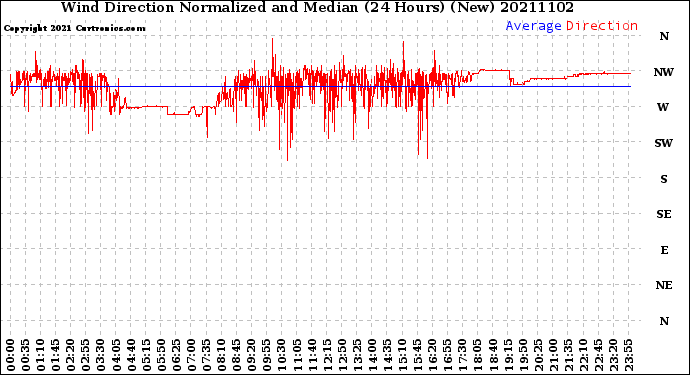
Task: Click the 22:45 time label
Action: pos(598,355)
